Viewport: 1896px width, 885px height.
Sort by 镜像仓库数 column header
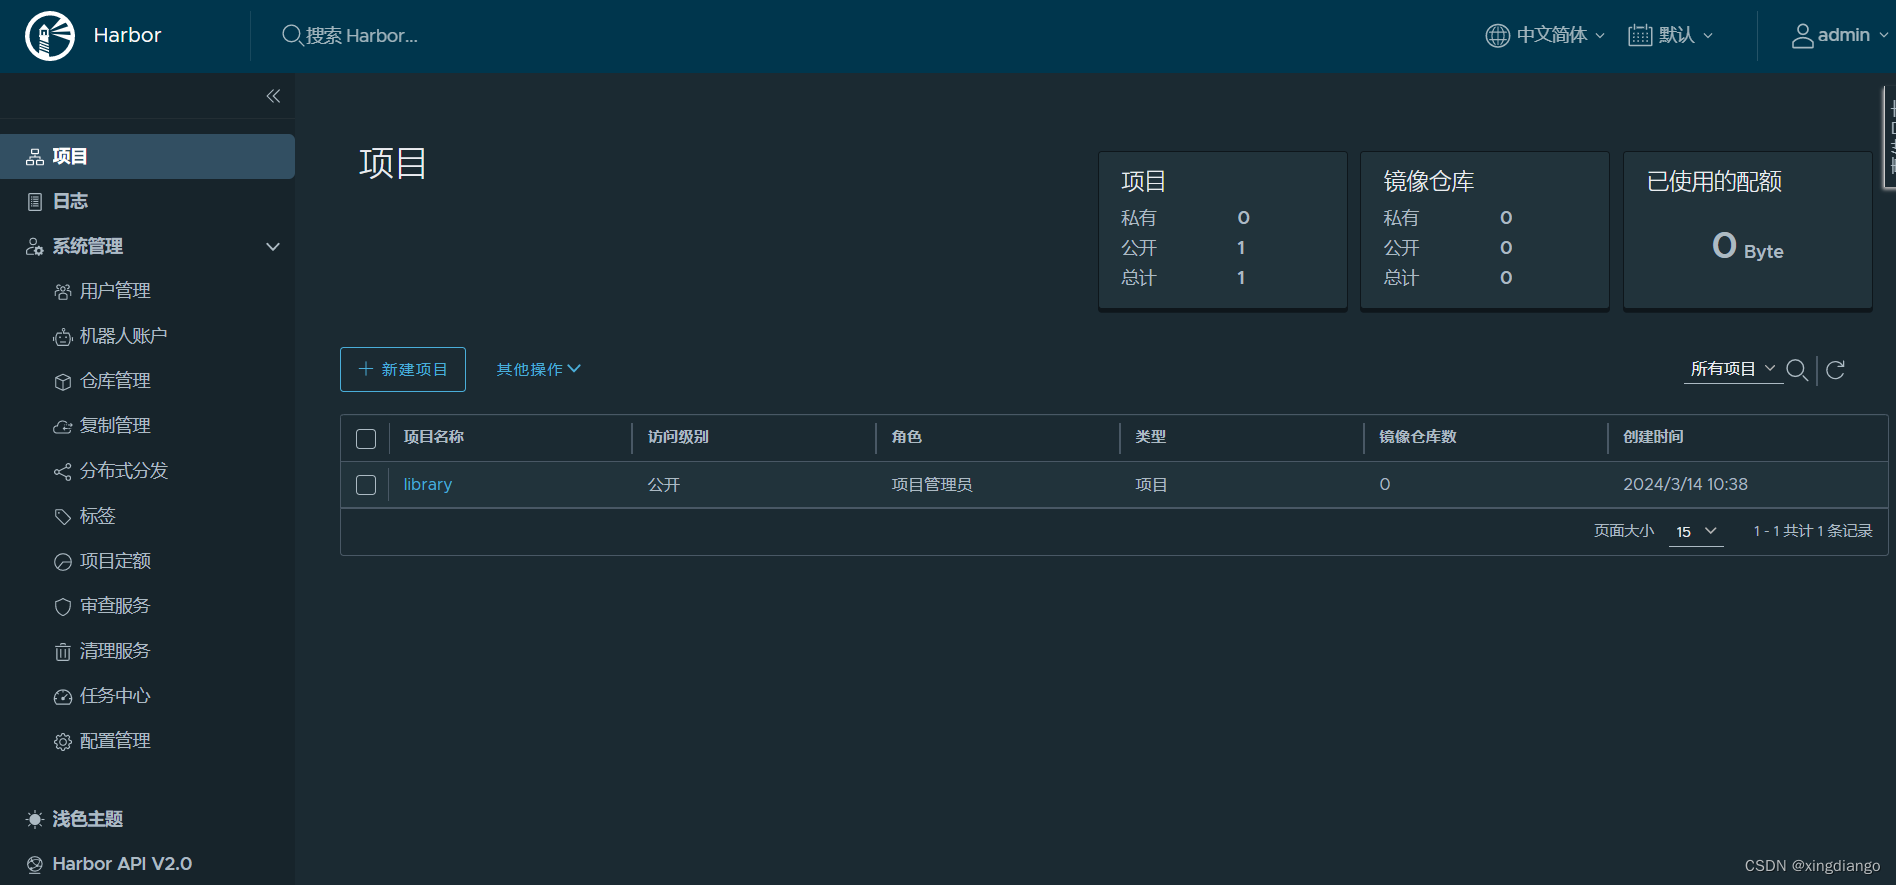pos(1418,438)
